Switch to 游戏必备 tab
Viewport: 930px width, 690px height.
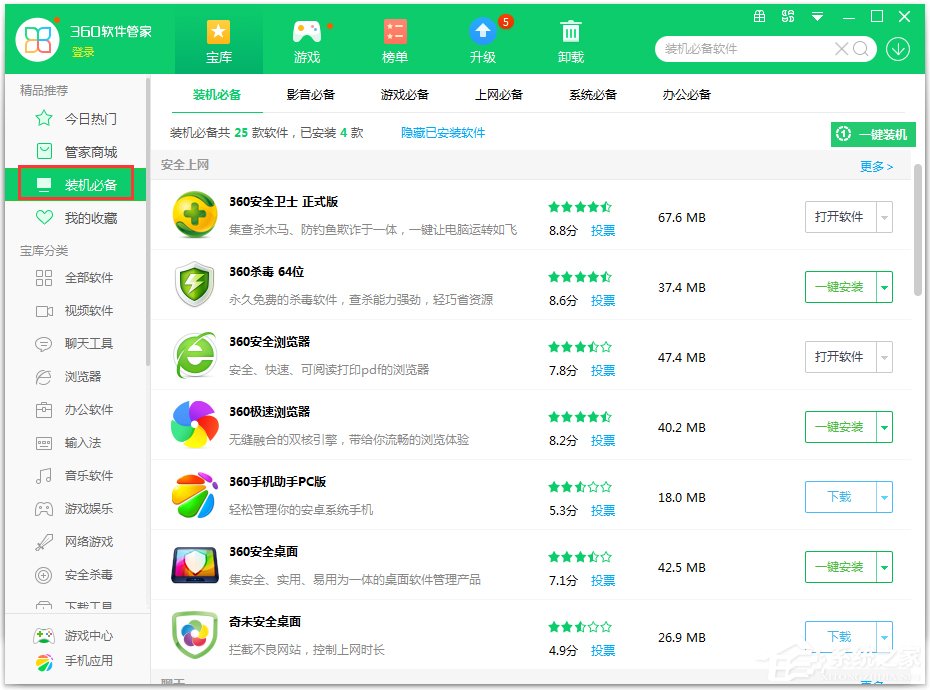tap(405, 95)
